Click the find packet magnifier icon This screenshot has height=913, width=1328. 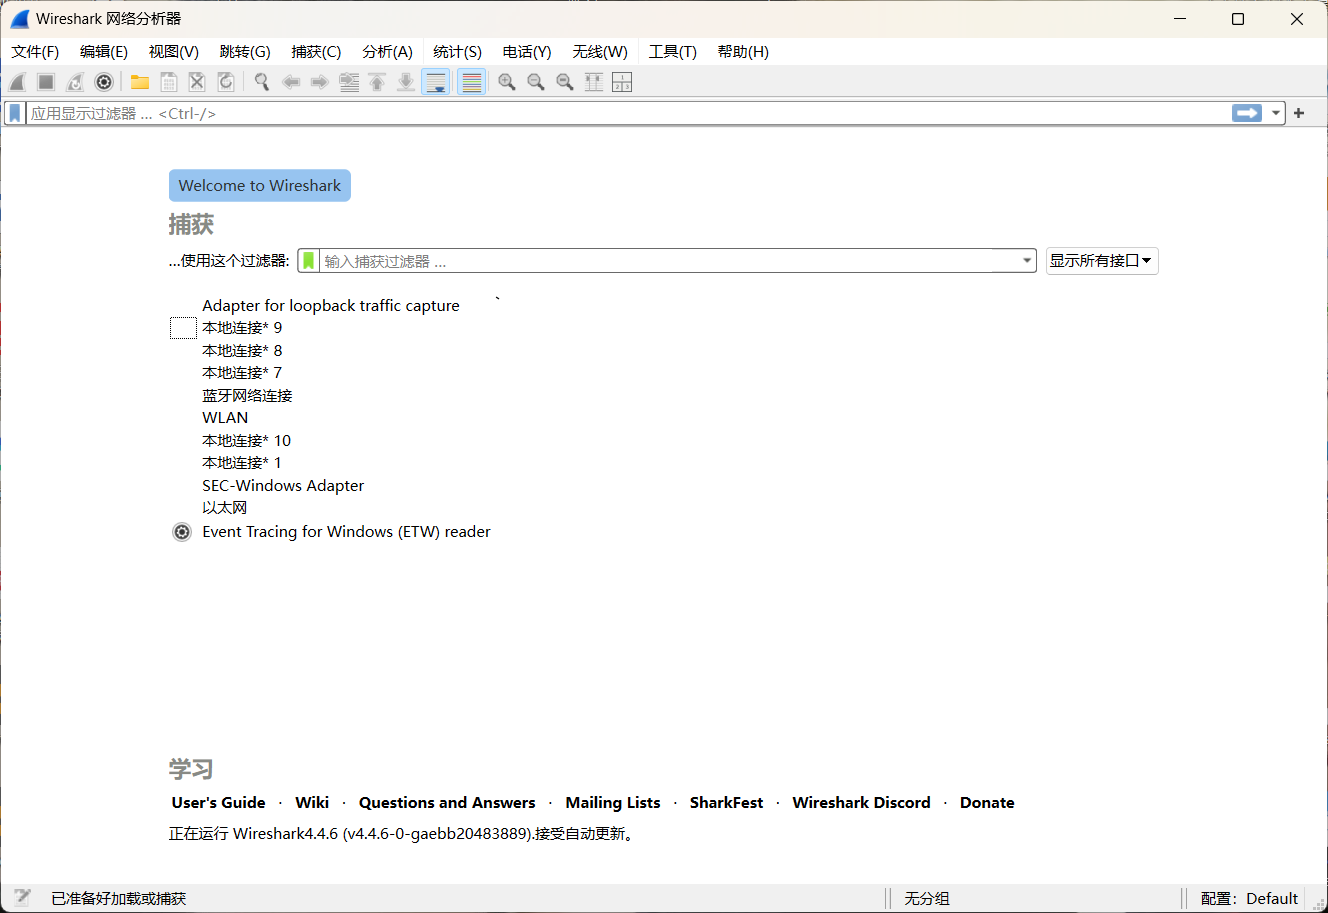(x=262, y=82)
